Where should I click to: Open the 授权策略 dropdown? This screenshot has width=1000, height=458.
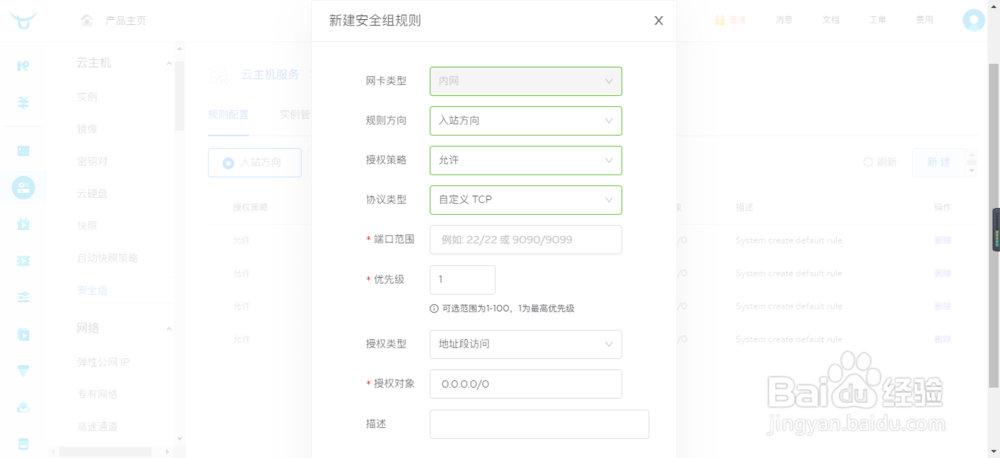[525, 160]
